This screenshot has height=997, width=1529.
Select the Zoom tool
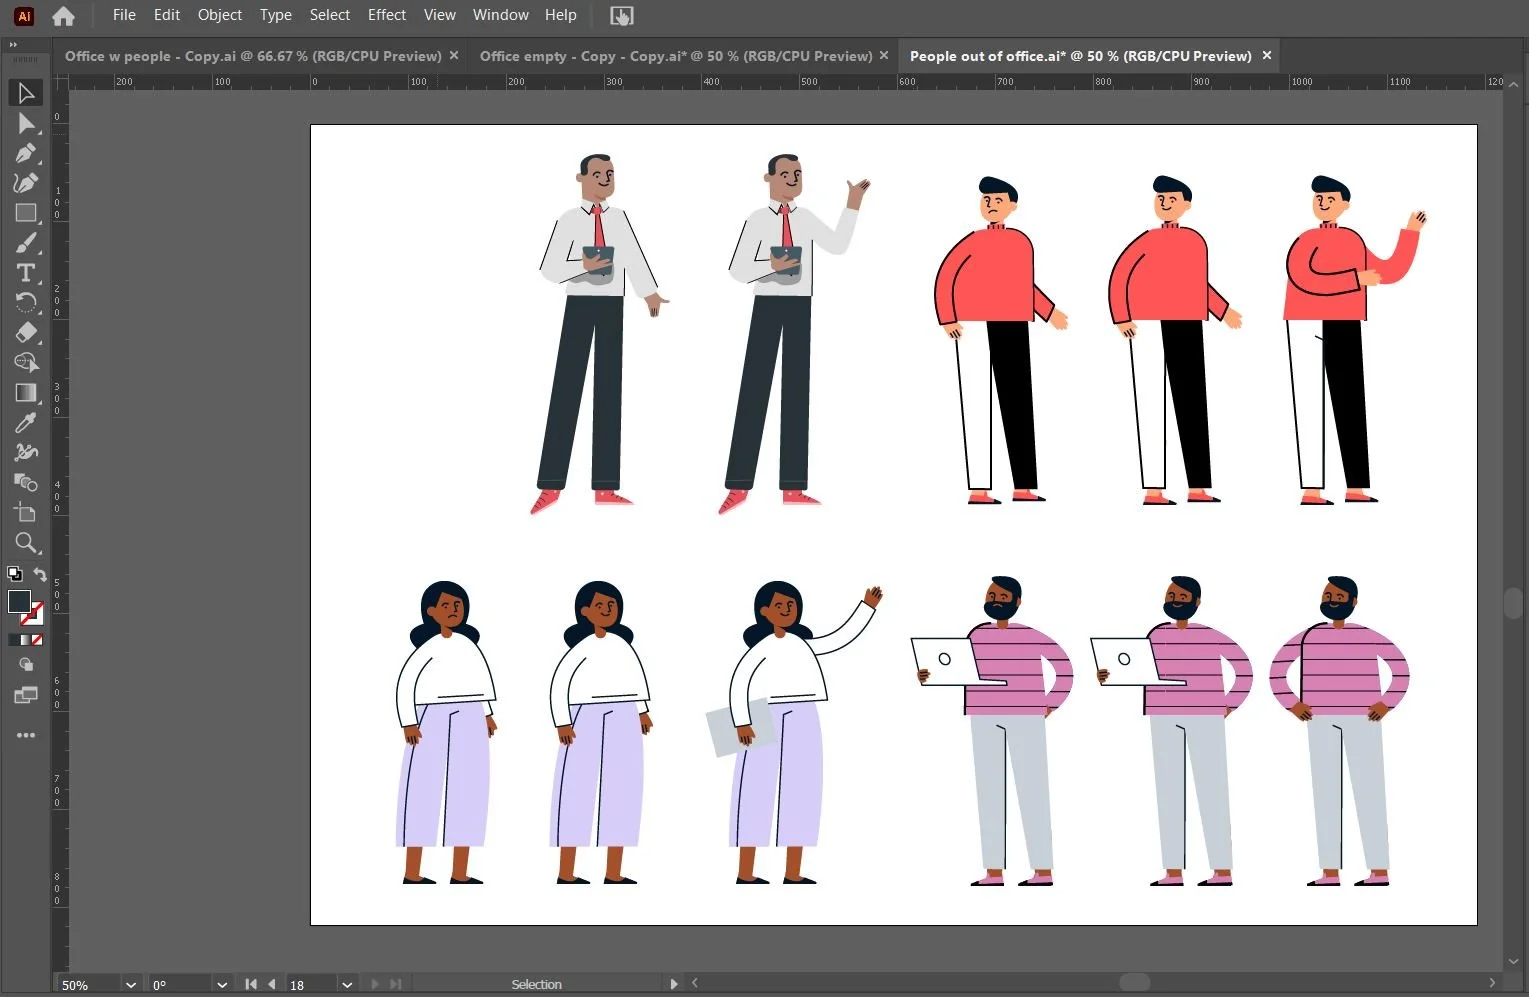pyautogui.click(x=26, y=543)
